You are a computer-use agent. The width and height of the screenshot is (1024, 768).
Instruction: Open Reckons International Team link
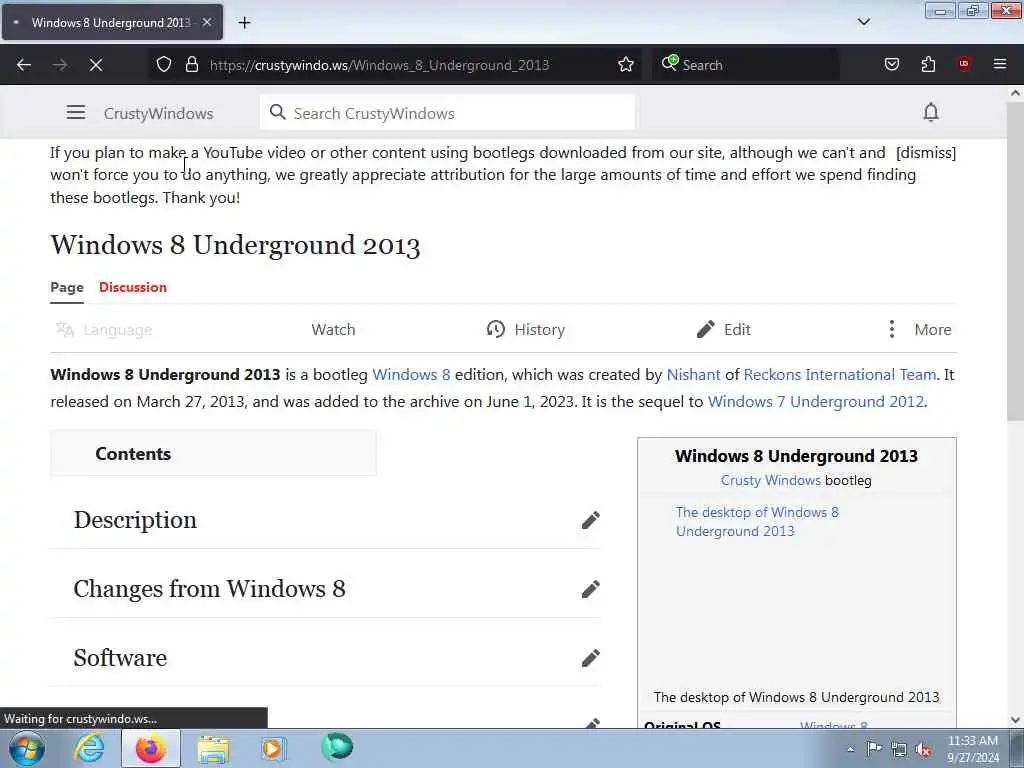[x=840, y=375]
